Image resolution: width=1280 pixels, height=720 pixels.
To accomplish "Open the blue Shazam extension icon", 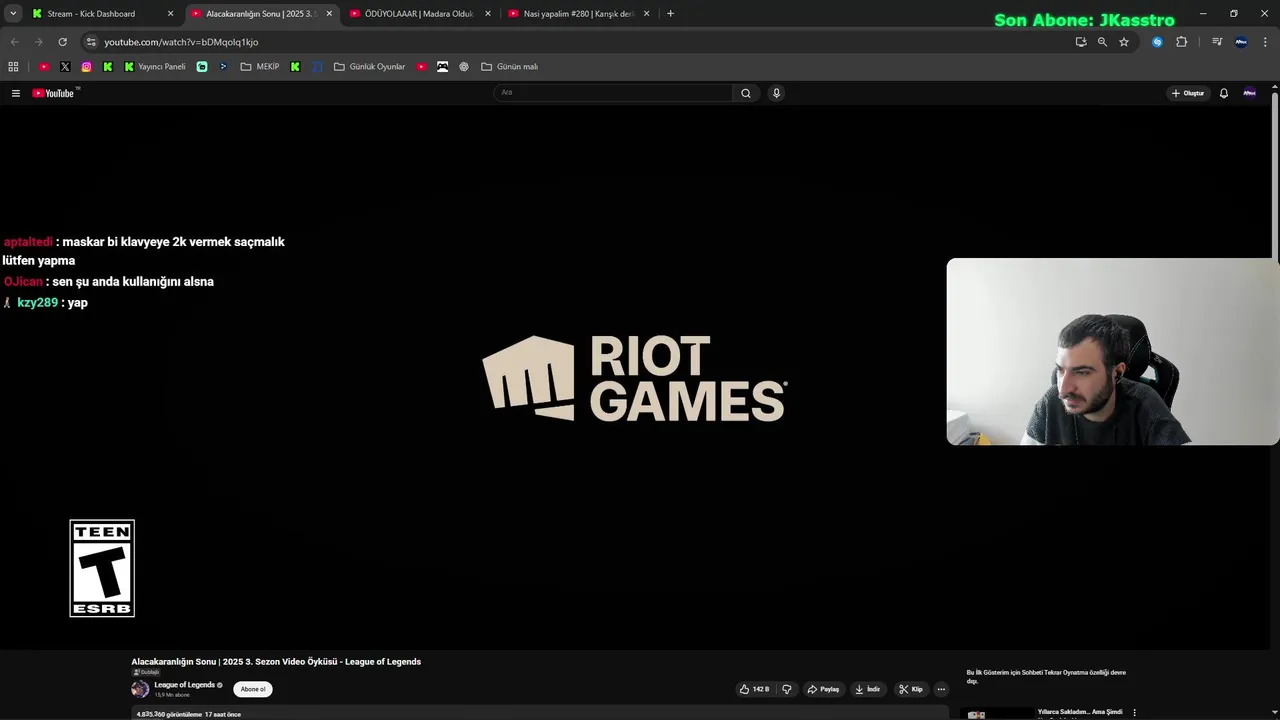I will click(x=1157, y=42).
